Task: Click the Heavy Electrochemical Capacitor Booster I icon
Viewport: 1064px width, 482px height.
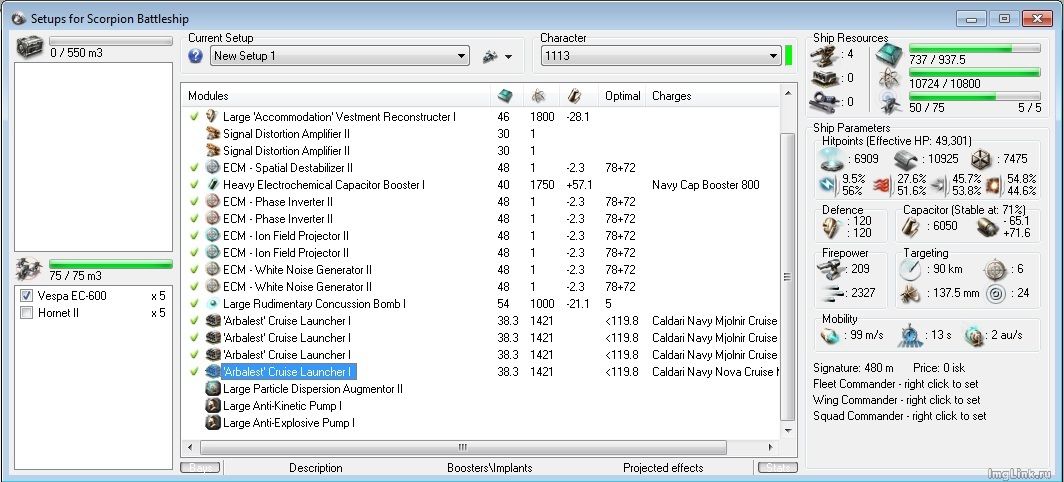Action: [212, 185]
